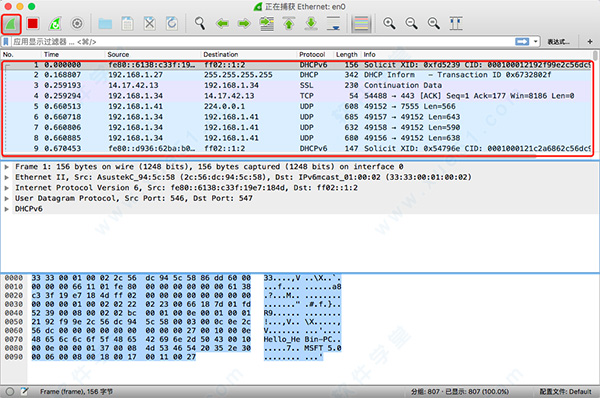Stop the running packet capture

[33, 24]
